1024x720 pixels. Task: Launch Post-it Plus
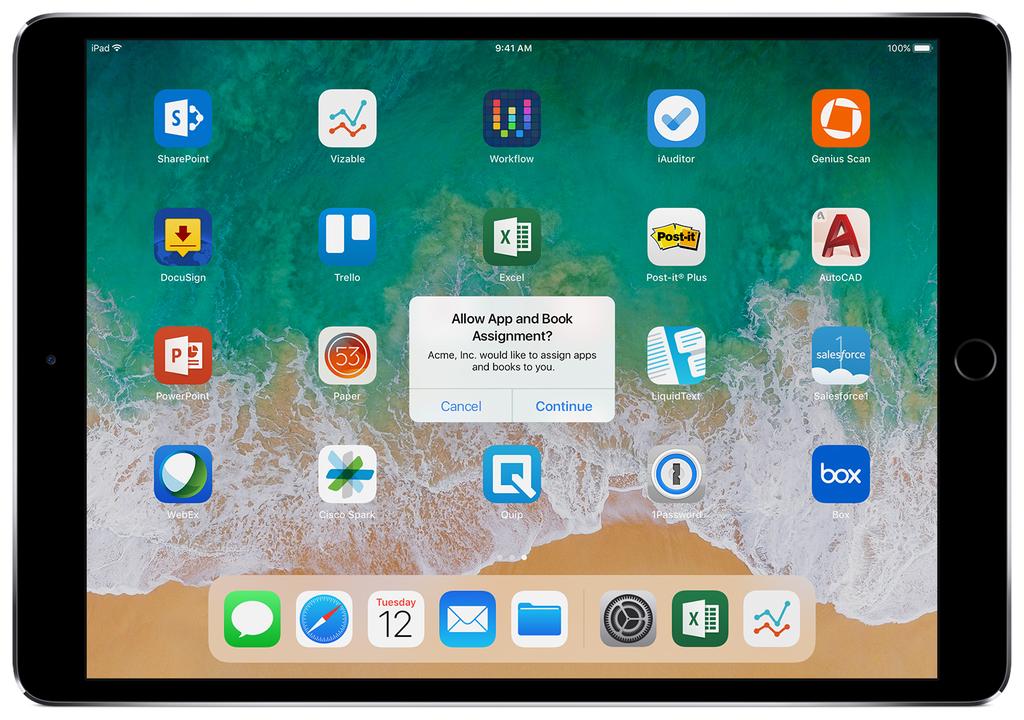676,237
